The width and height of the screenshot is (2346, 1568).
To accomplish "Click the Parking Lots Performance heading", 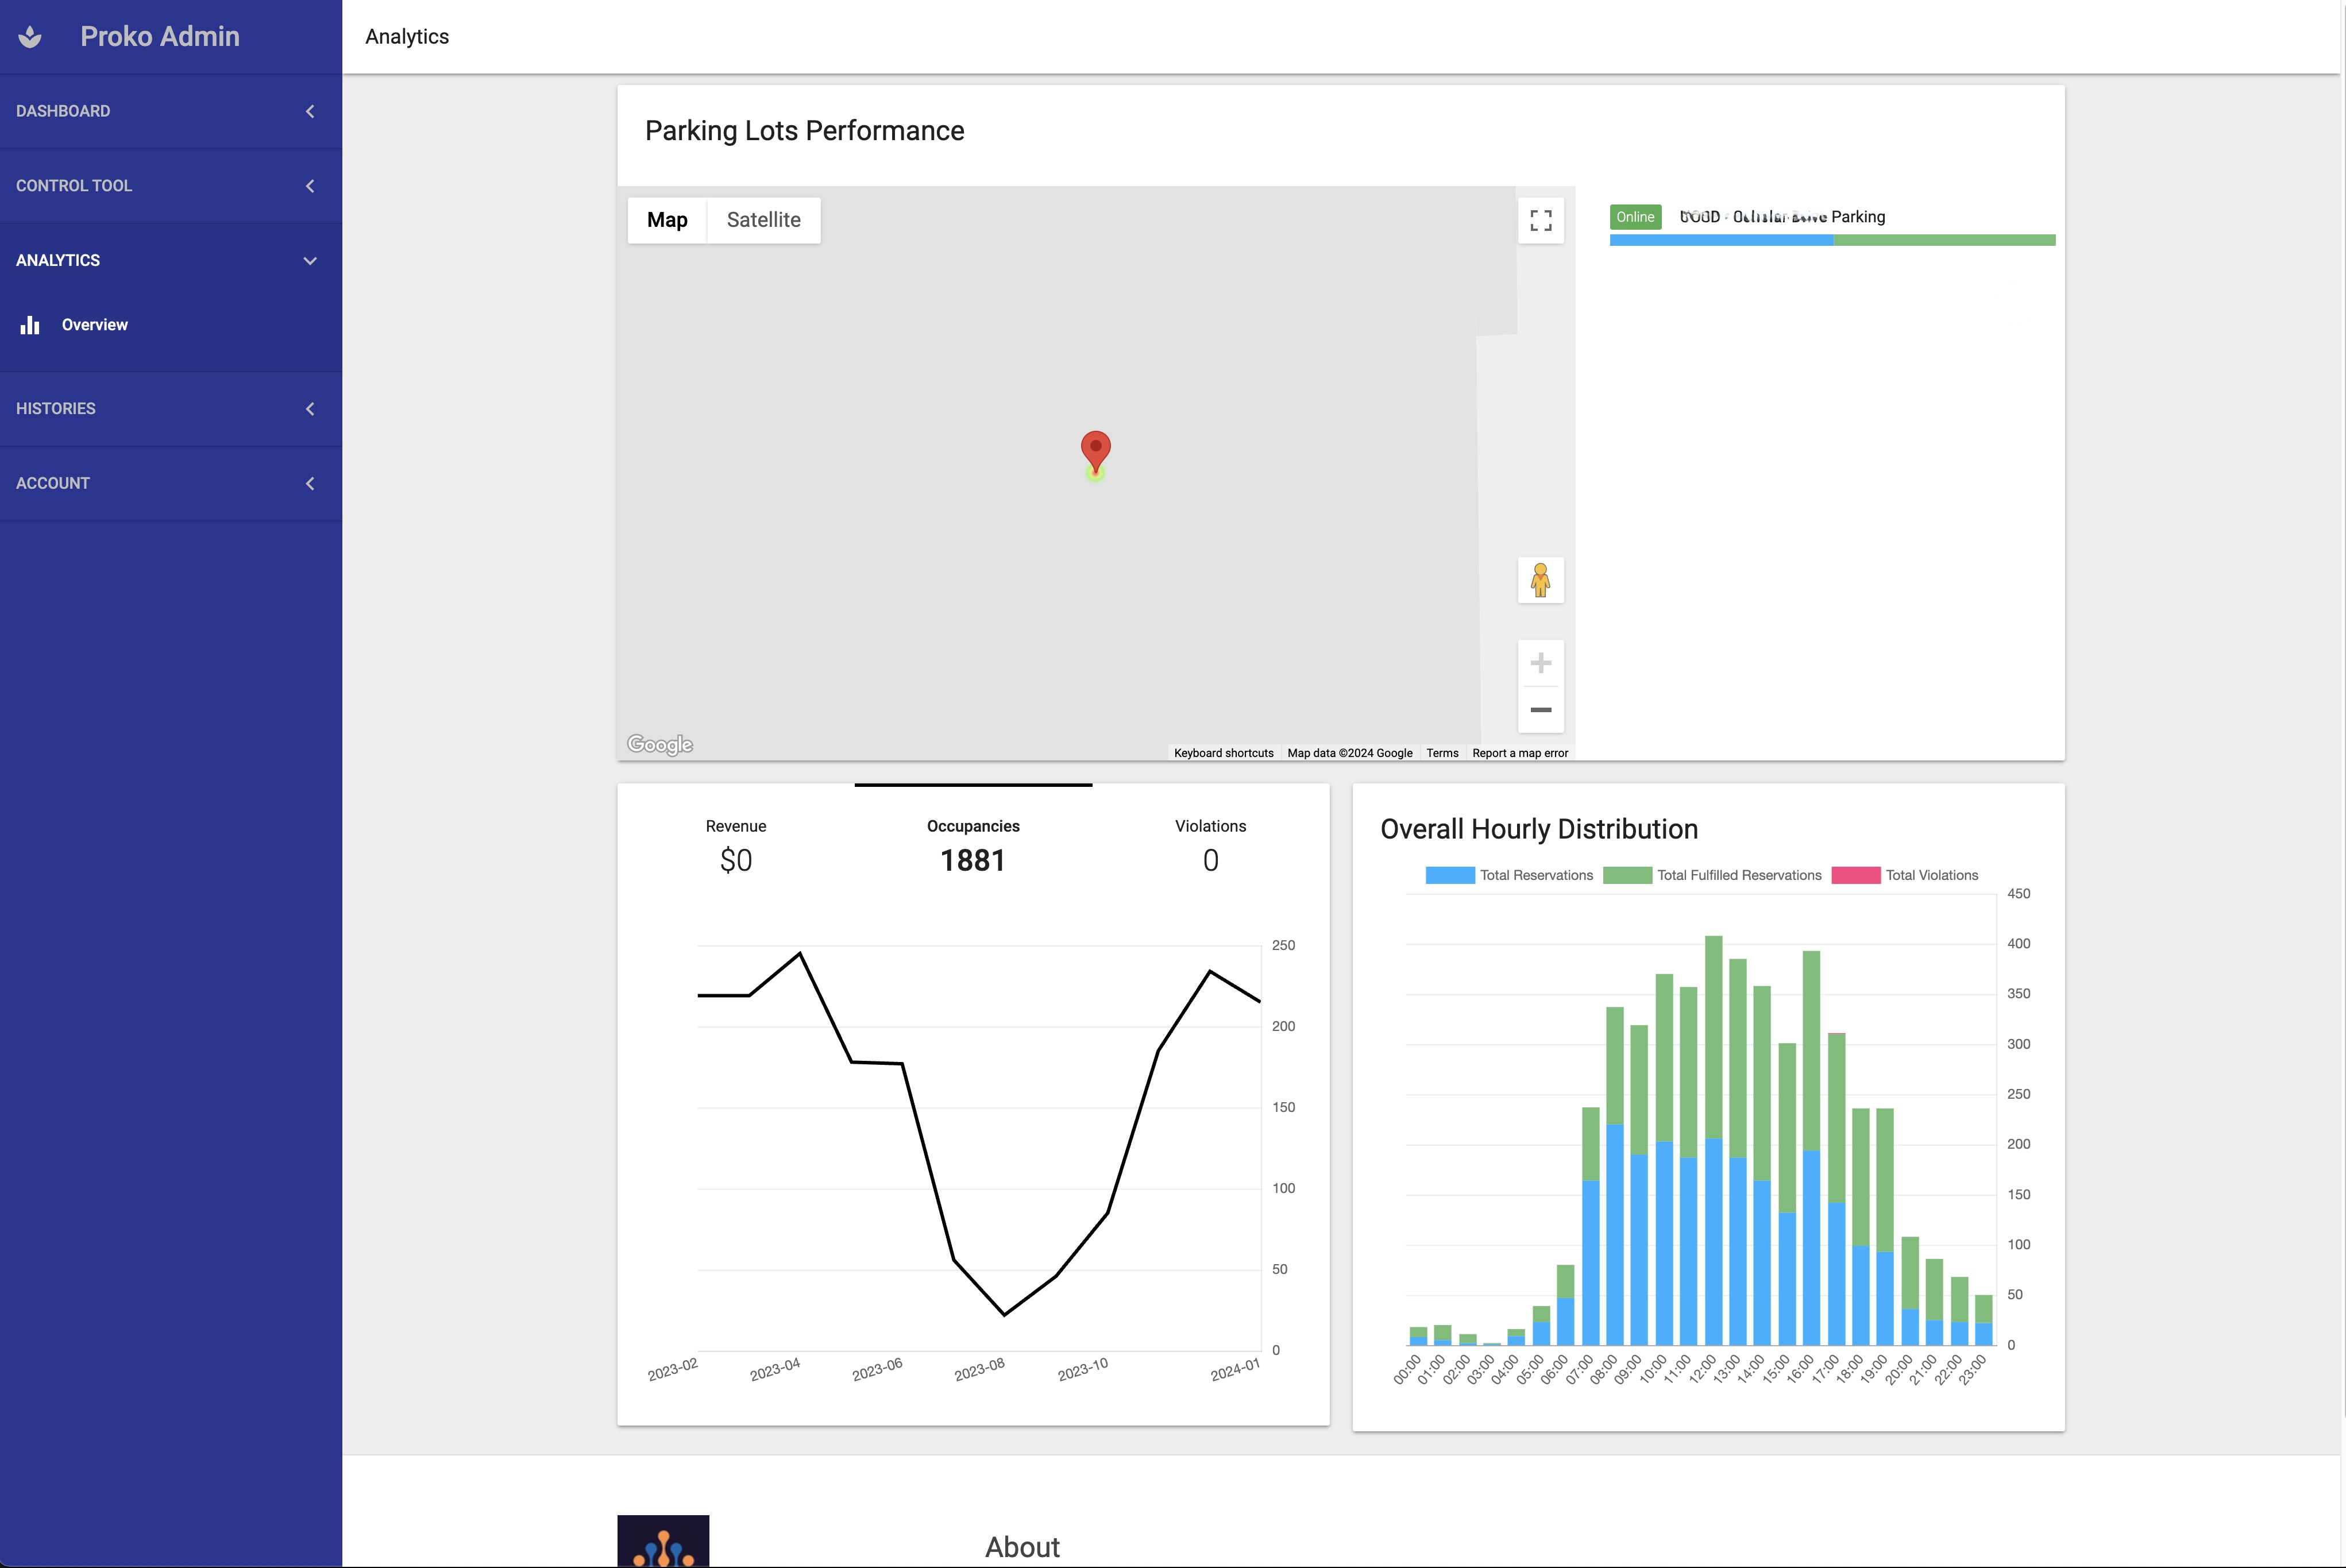I will coord(804,131).
